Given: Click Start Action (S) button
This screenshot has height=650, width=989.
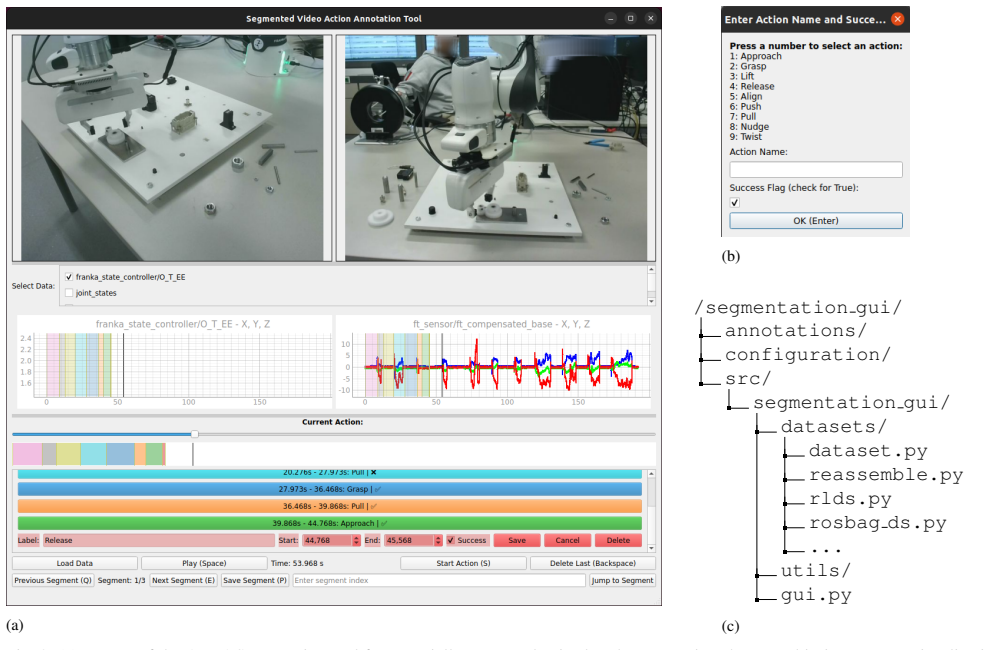Looking at the screenshot, I should [463, 563].
